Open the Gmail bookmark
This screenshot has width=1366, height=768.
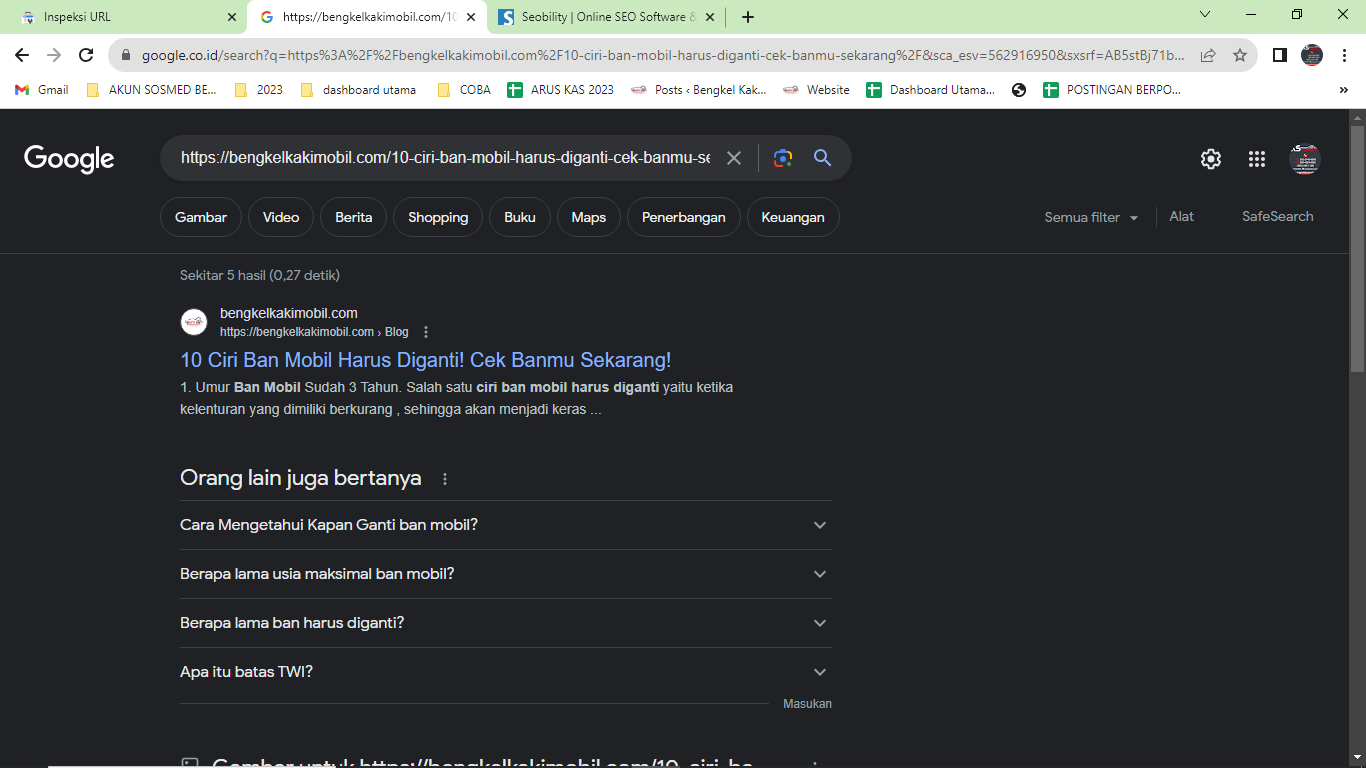click(x=42, y=90)
